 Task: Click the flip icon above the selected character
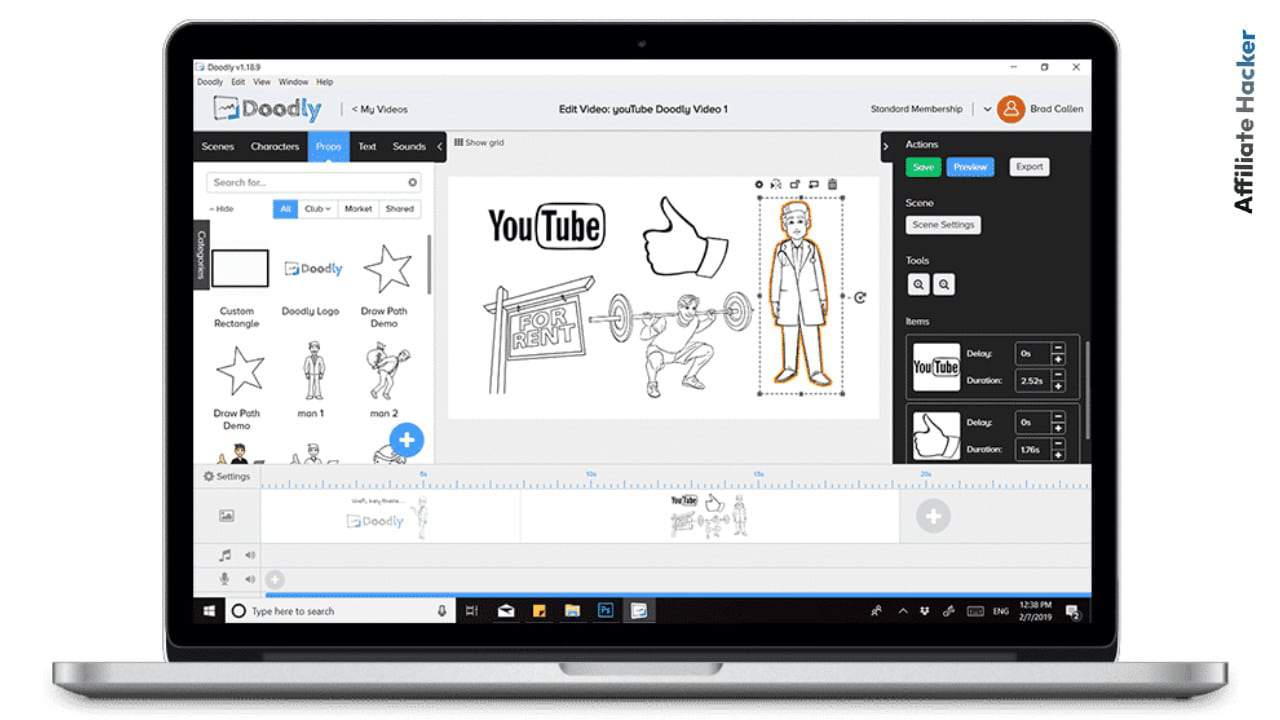pos(776,184)
